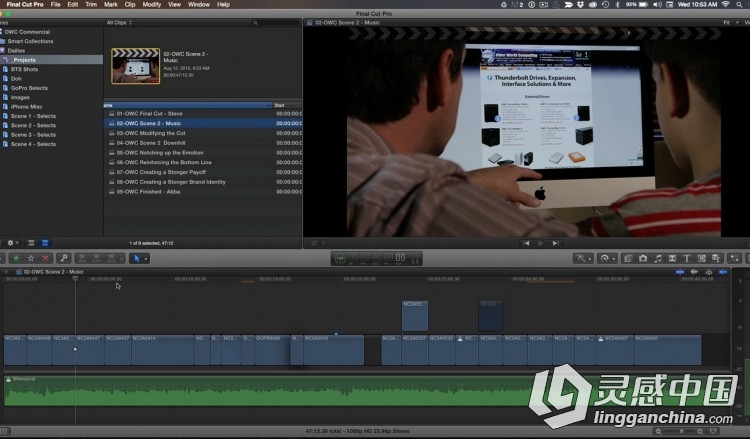Open the Themes browser
This screenshot has height=439, width=750.
coord(716,258)
